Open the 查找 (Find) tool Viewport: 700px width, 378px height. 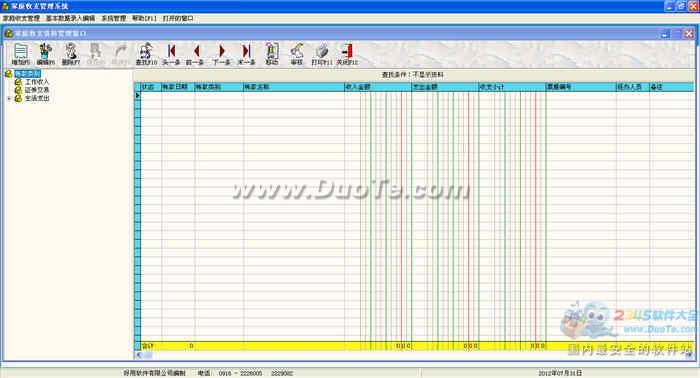(x=146, y=54)
